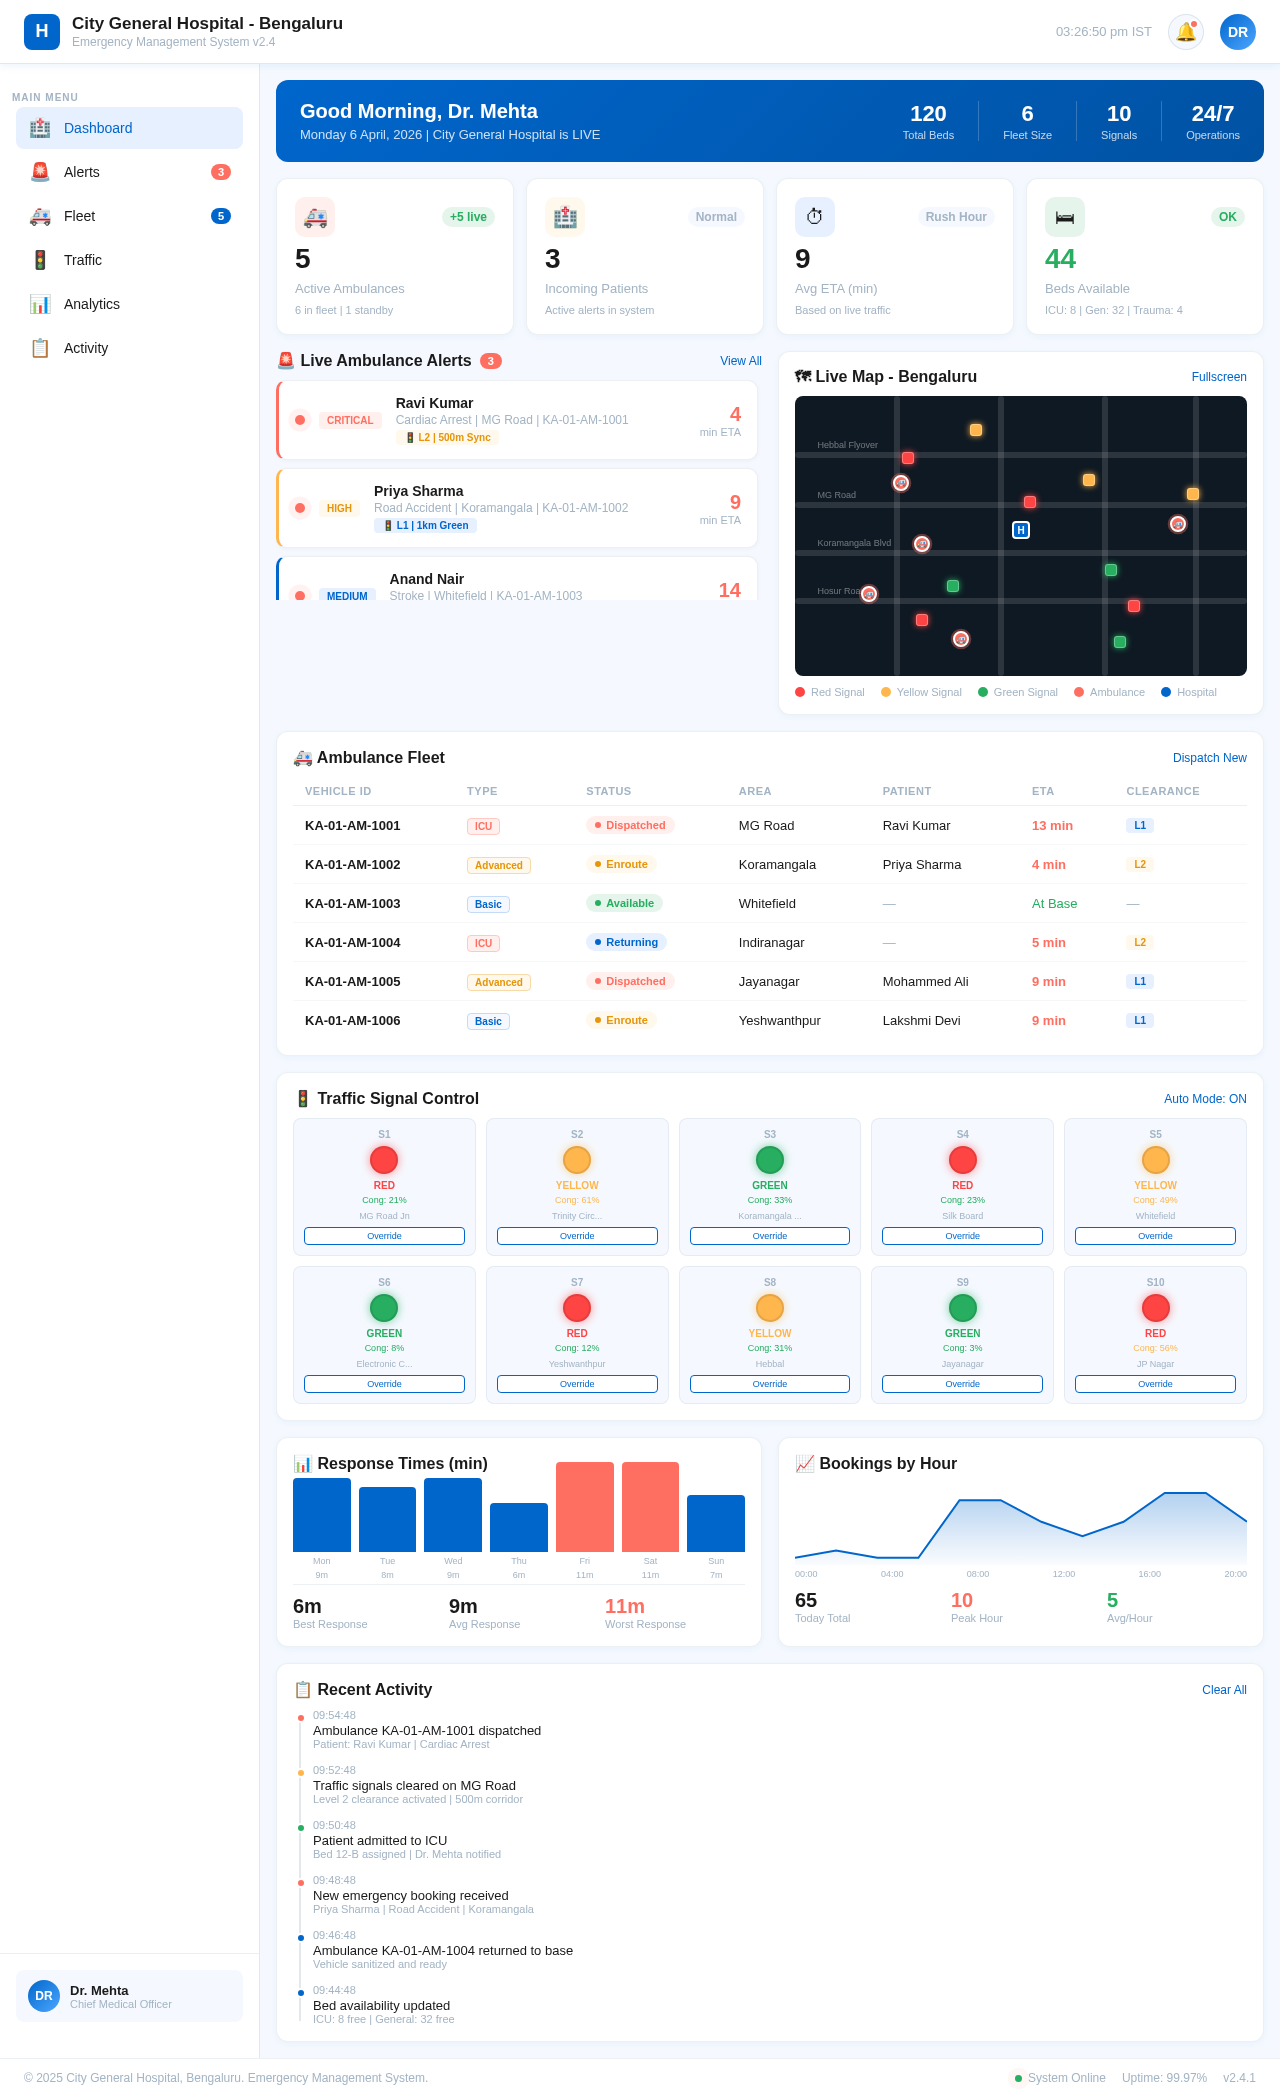Open the Dashboard menu item
The height and width of the screenshot is (2097, 1280).
click(129, 128)
